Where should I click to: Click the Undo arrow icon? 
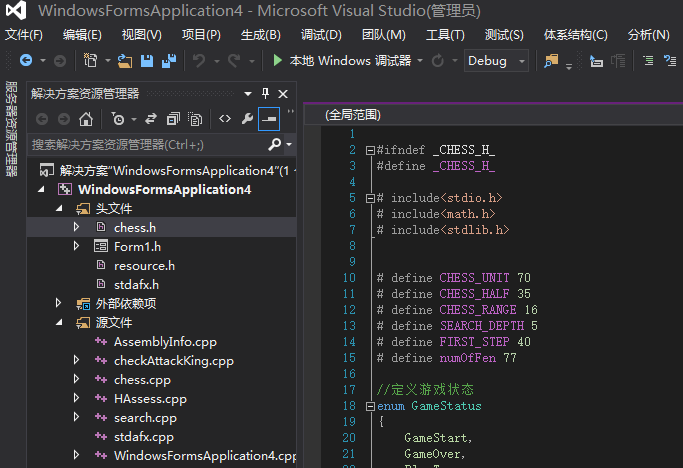tap(199, 61)
